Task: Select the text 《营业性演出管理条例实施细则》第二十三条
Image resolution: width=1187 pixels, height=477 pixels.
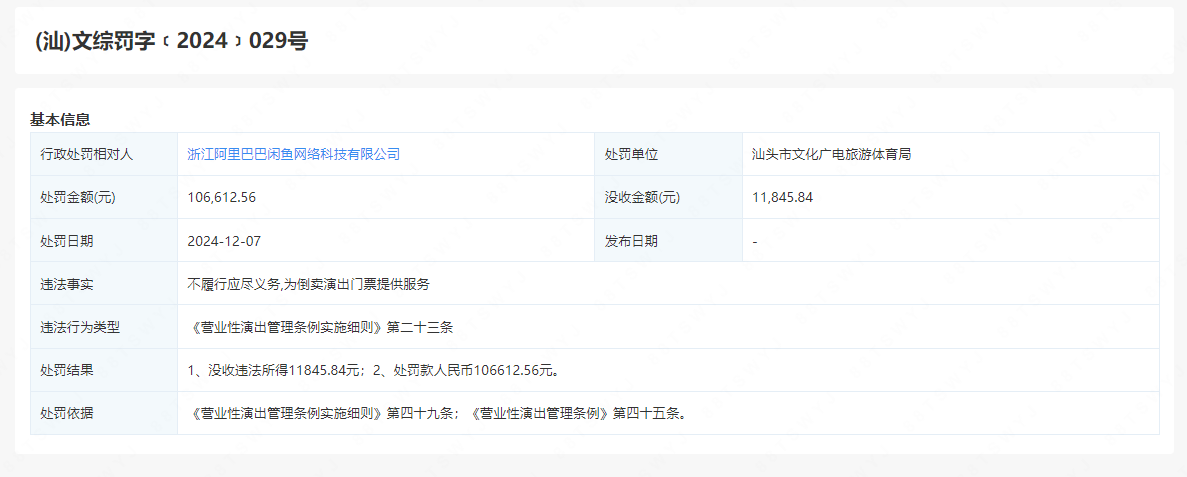Action: 320,328
